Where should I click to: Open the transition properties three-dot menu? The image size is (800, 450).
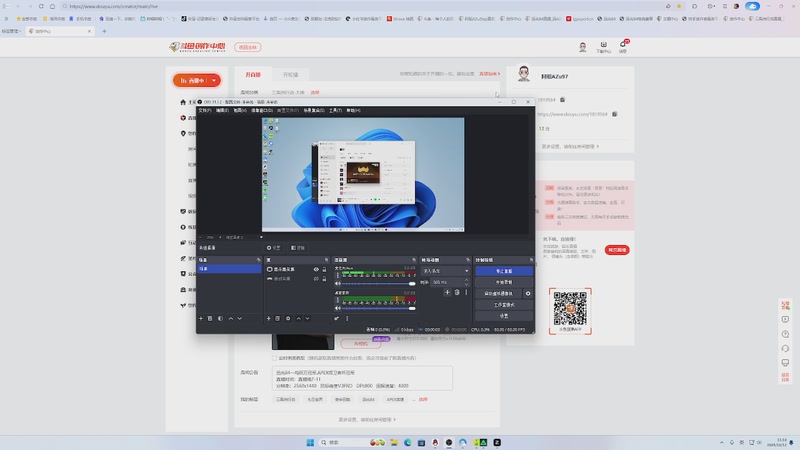[x=466, y=292]
